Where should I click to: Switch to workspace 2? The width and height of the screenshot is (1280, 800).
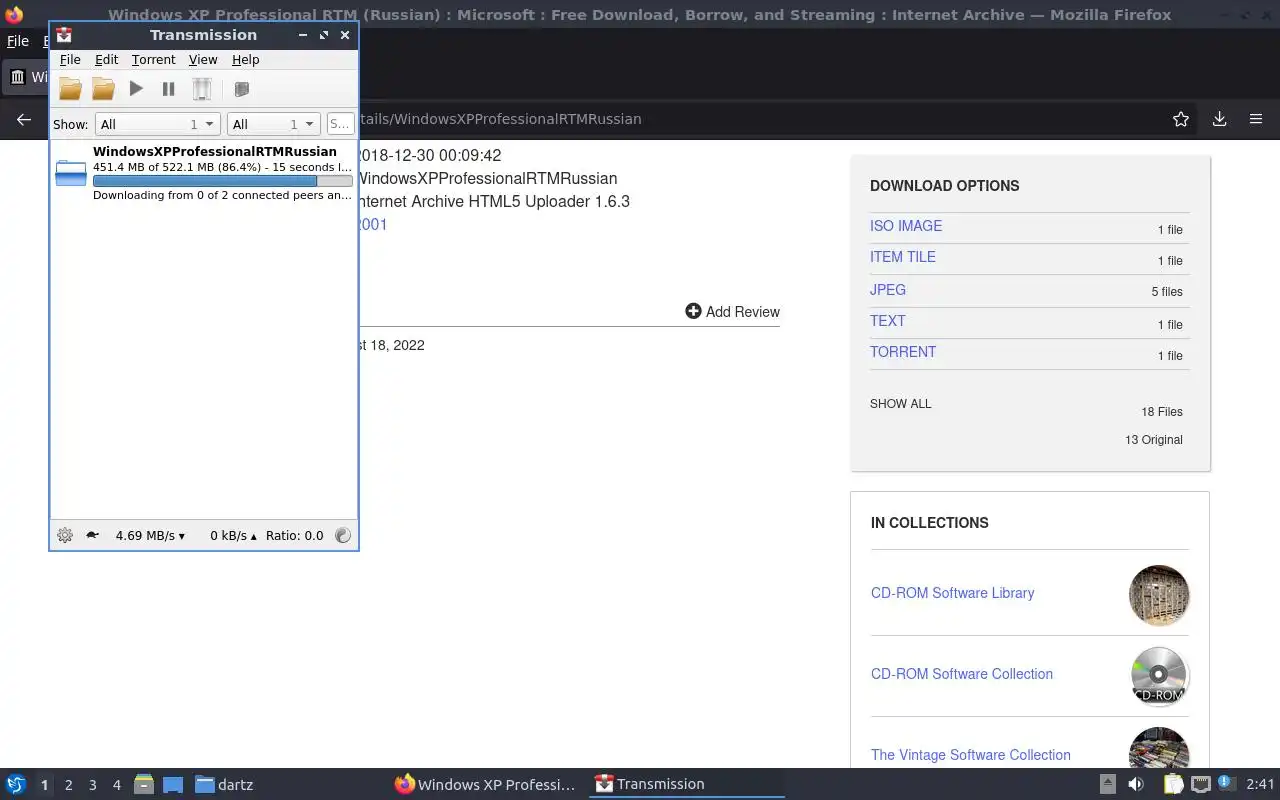[x=68, y=785]
